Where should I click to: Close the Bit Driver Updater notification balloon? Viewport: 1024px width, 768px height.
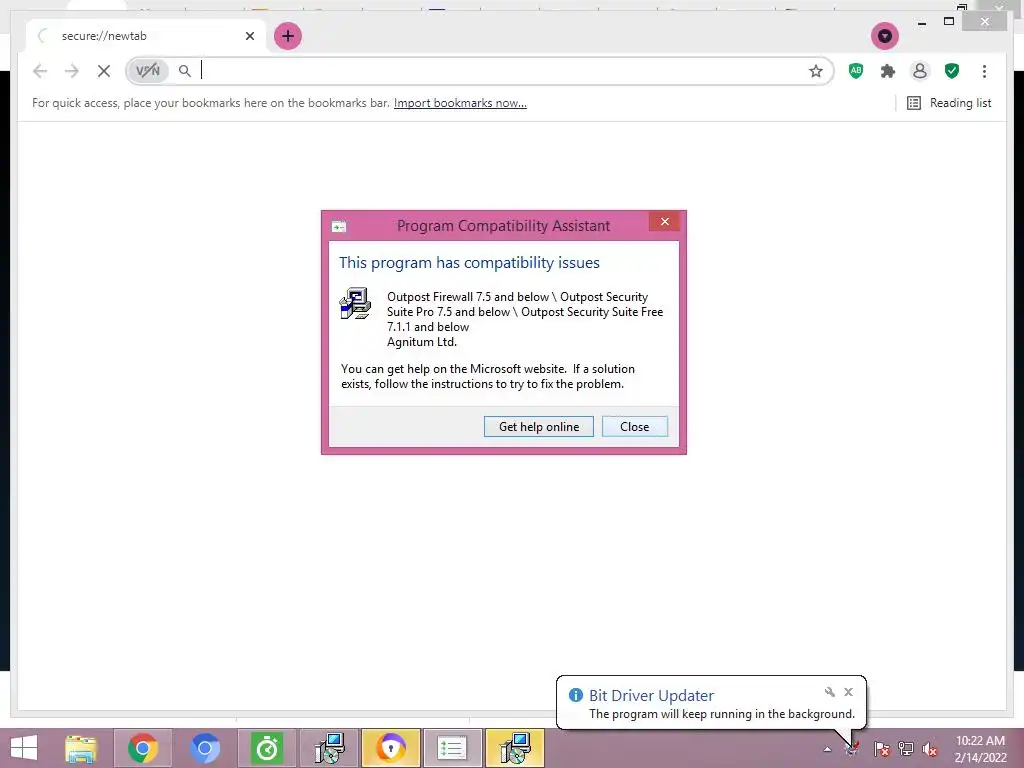coord(848,692)
